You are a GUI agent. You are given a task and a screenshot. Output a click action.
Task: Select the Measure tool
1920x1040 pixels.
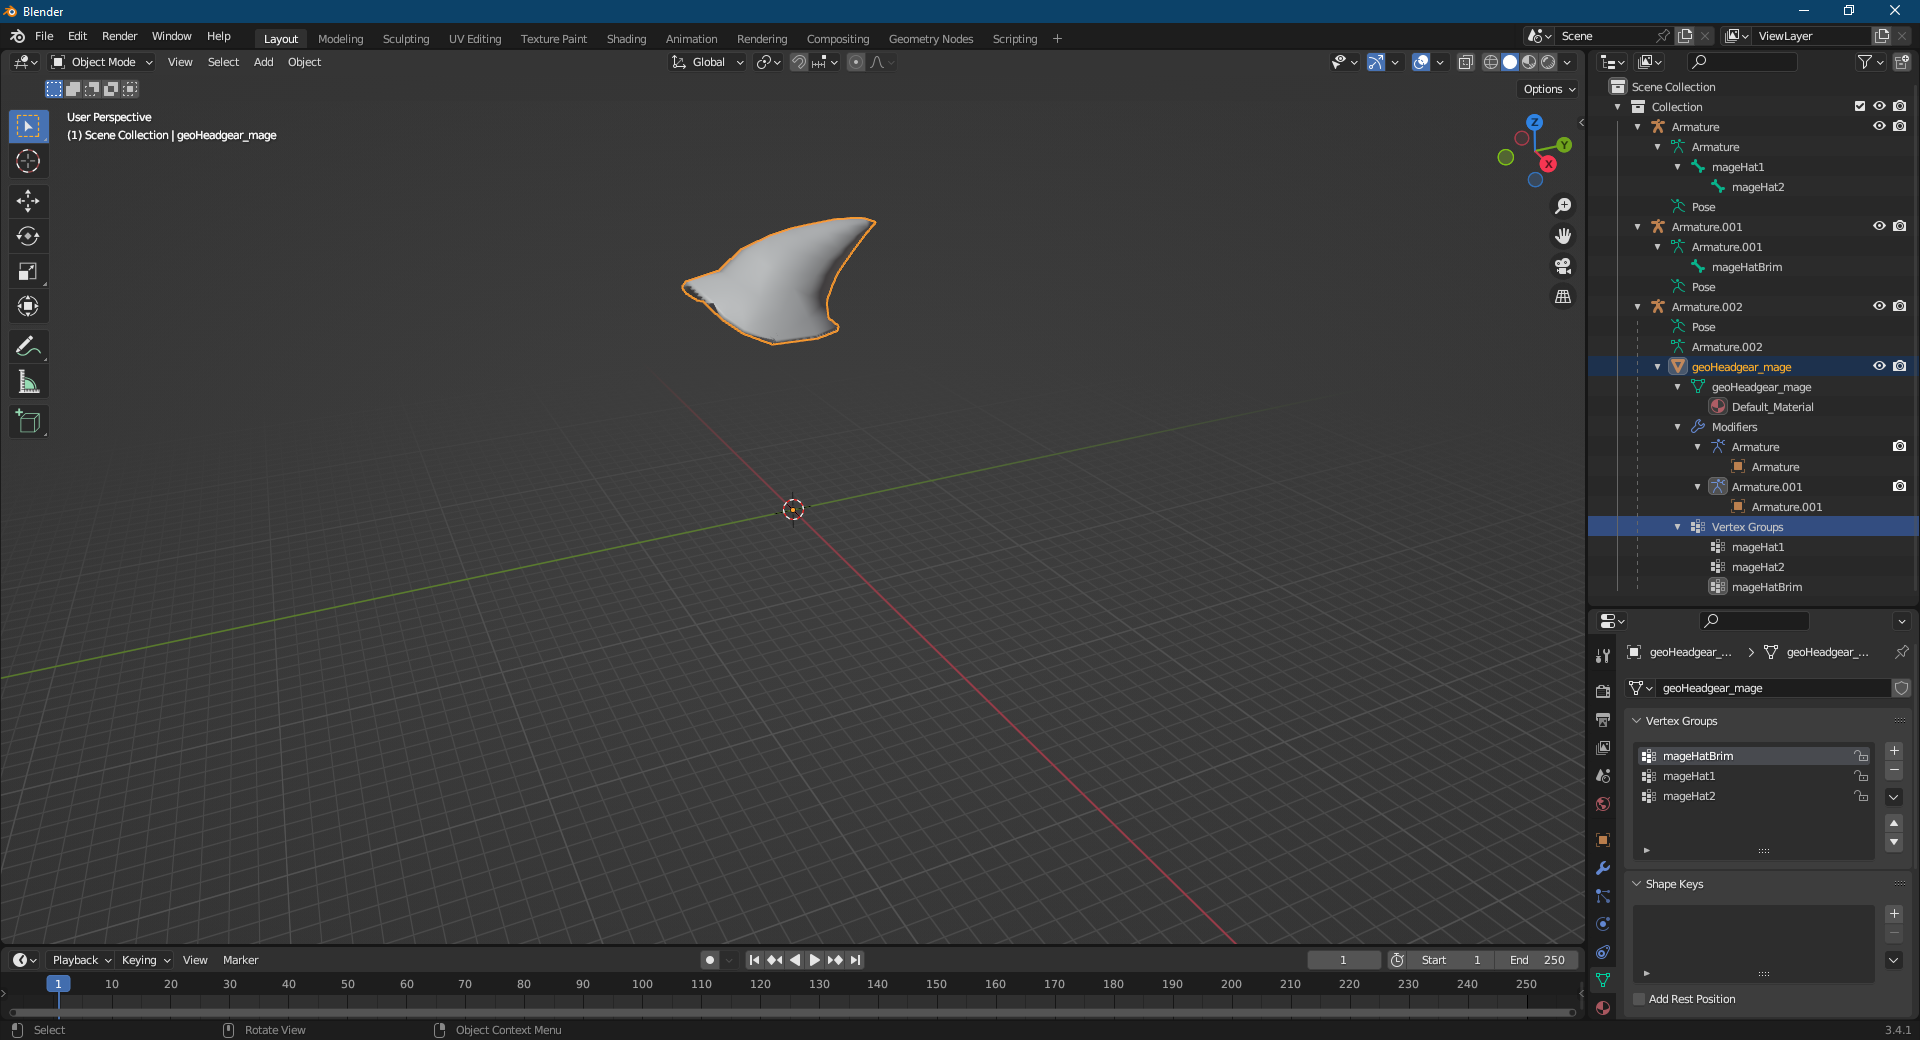[28, 382]
